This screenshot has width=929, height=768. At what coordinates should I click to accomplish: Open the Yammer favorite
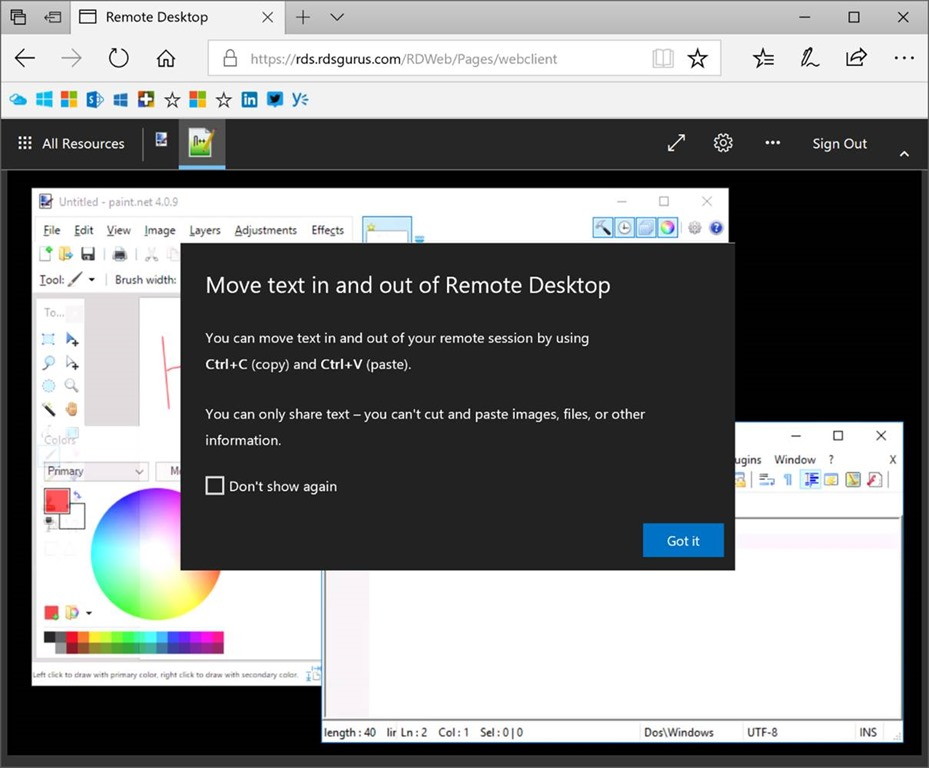[x=300, y=100]
